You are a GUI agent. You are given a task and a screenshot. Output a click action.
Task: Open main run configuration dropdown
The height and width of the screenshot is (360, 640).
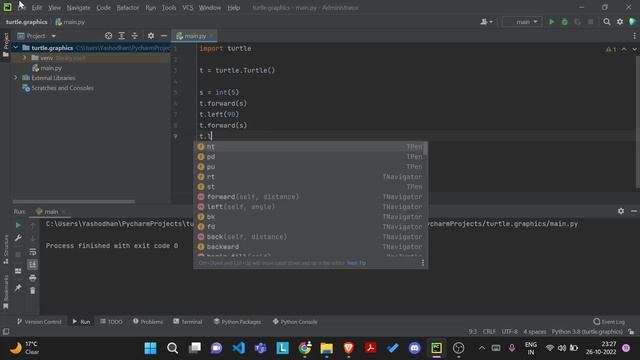(x=522, y=22)
